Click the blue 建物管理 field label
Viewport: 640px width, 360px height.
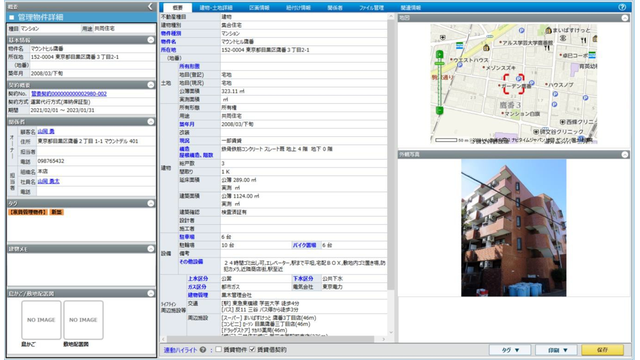click(x=198, y=295)
